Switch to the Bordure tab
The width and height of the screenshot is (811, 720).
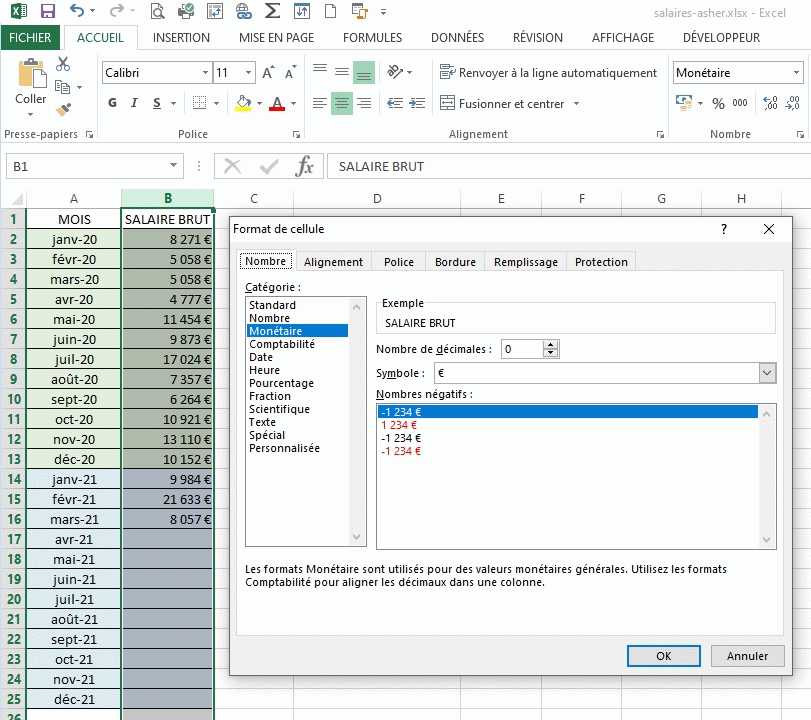[x=455, y=262]
